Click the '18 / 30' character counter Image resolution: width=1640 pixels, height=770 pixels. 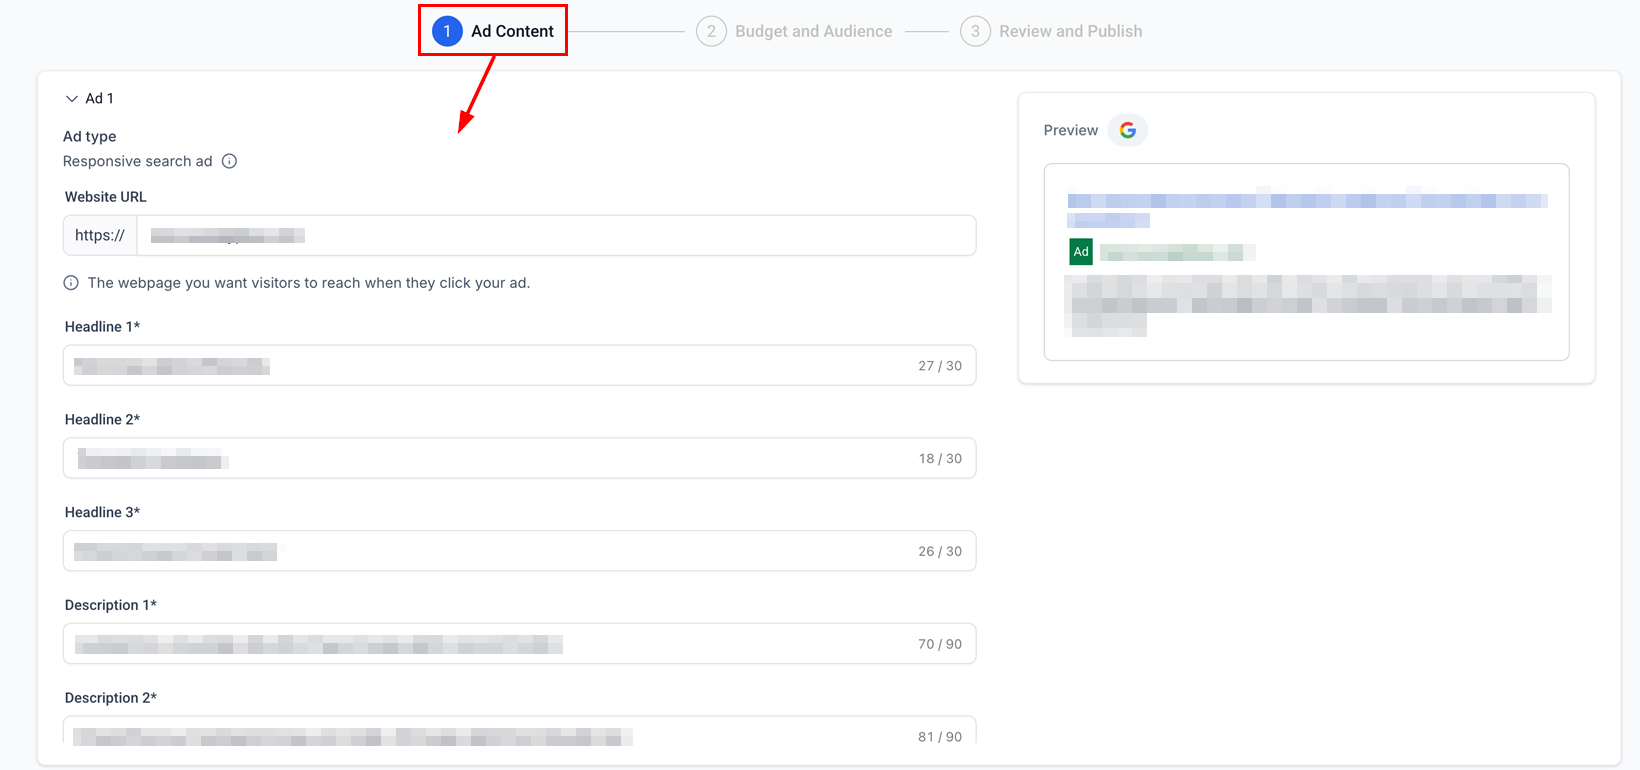click(x=940, y=459)
